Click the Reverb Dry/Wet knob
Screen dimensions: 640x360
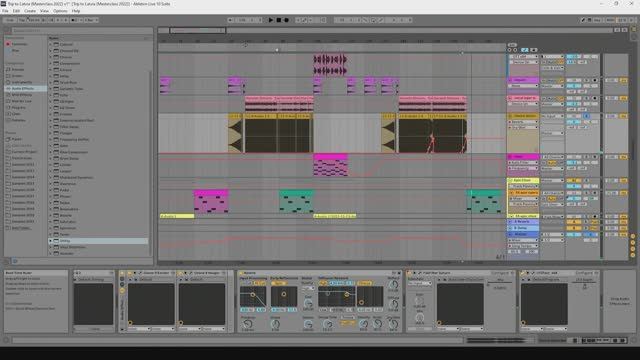(393, 324)
